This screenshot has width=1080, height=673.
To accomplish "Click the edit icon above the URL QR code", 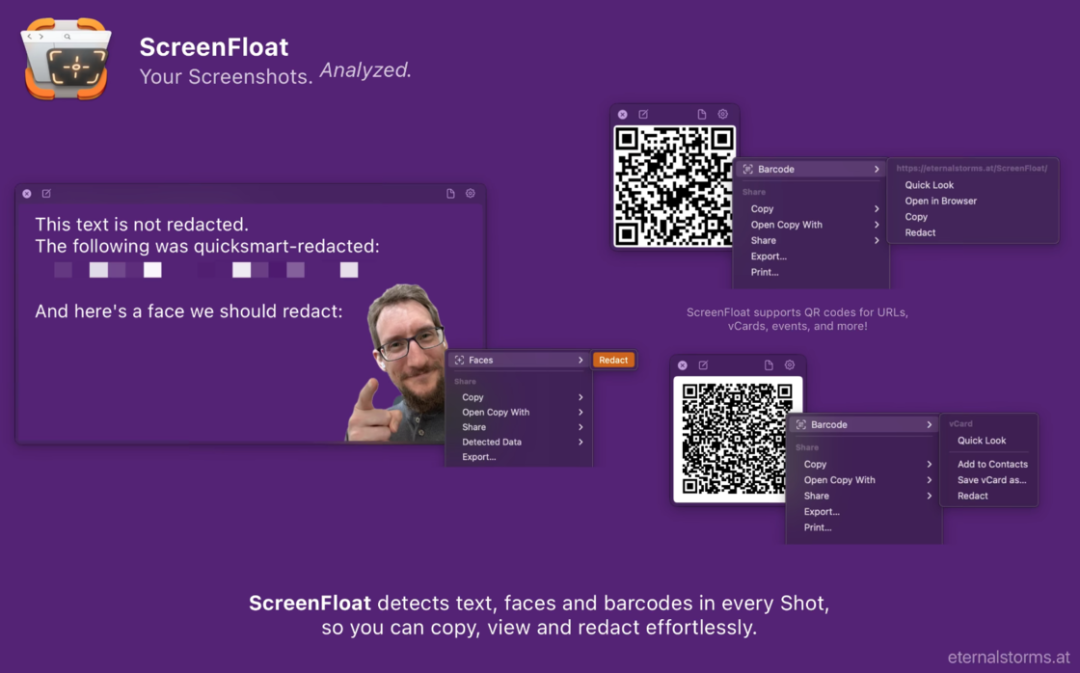I will click(643, 114).
